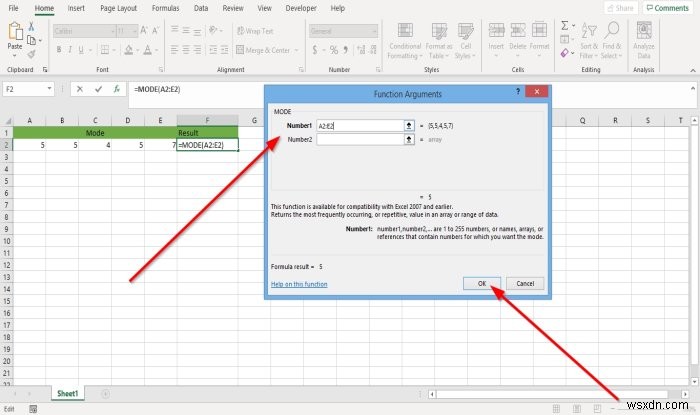Click the Copy icon in Clipboard group
The height and width of the screenshot is (415, 700).
[x=31, y=41]
